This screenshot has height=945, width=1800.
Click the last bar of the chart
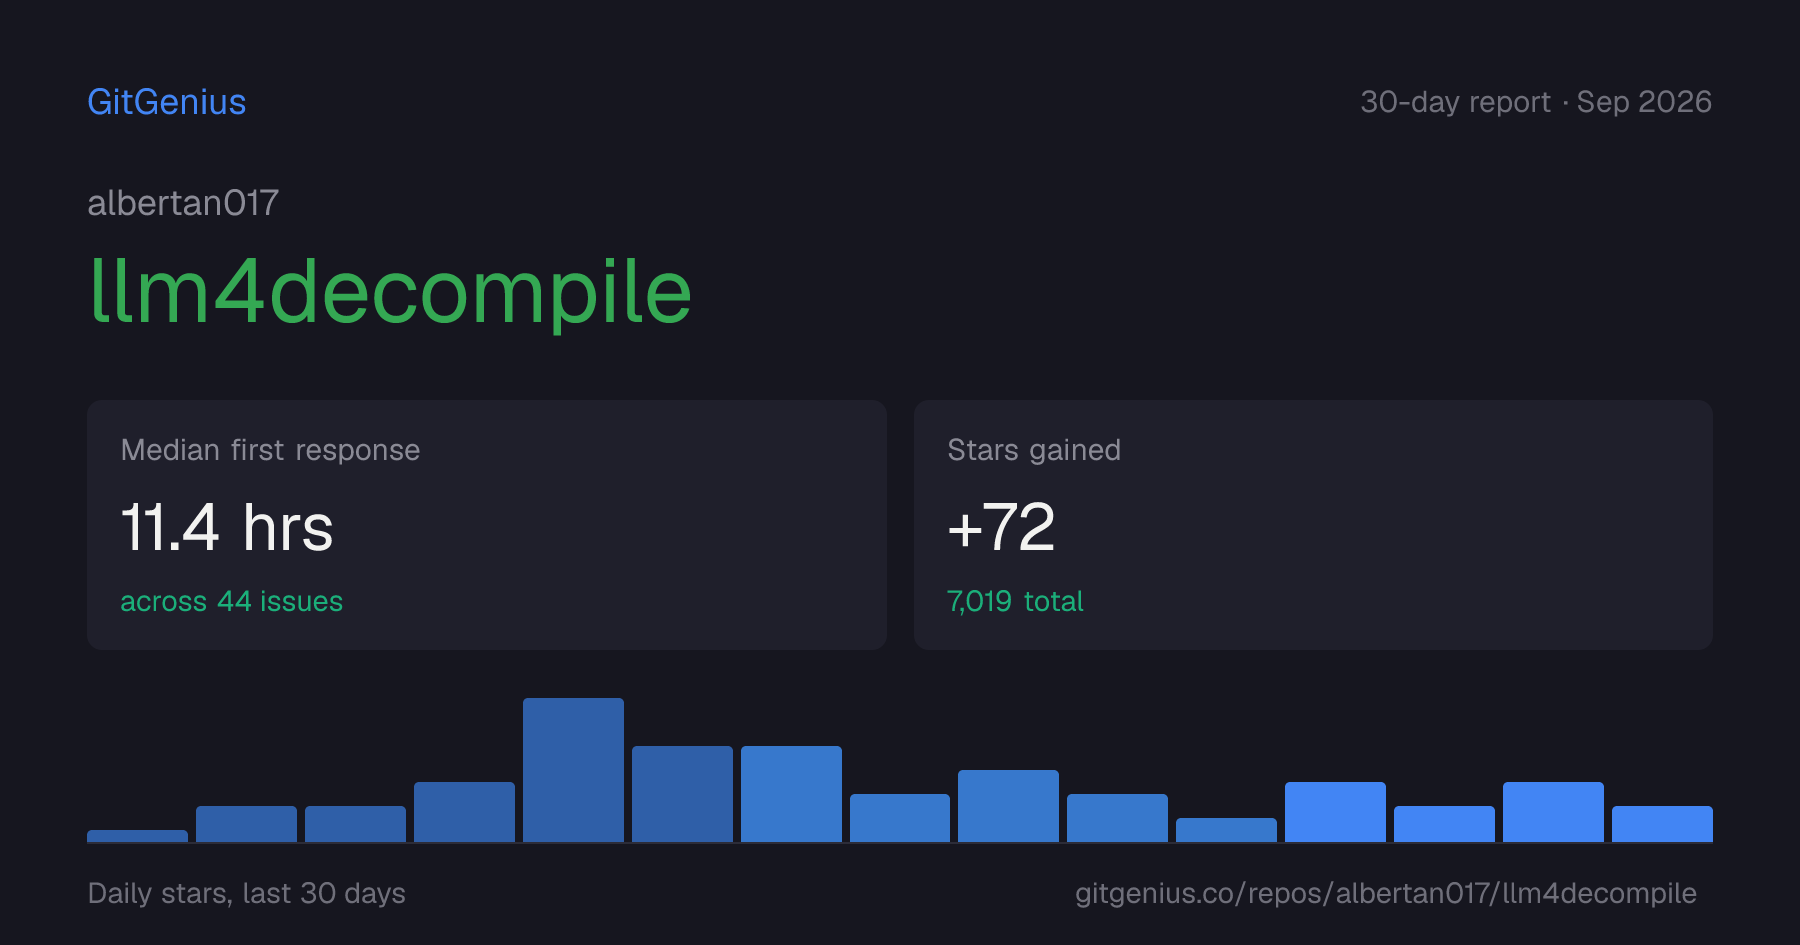[x=1662, y=824]
